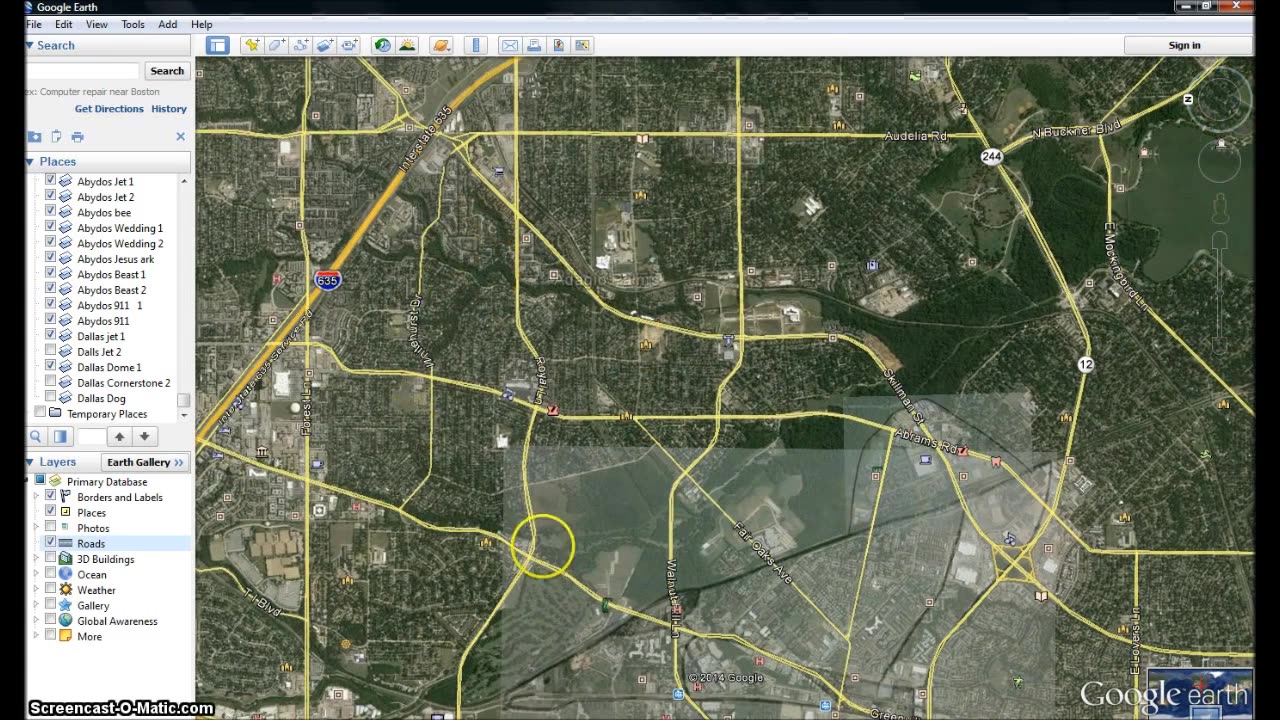Open the Add menu
Screen dimensions: 1280x720
[x=168, y=24]
